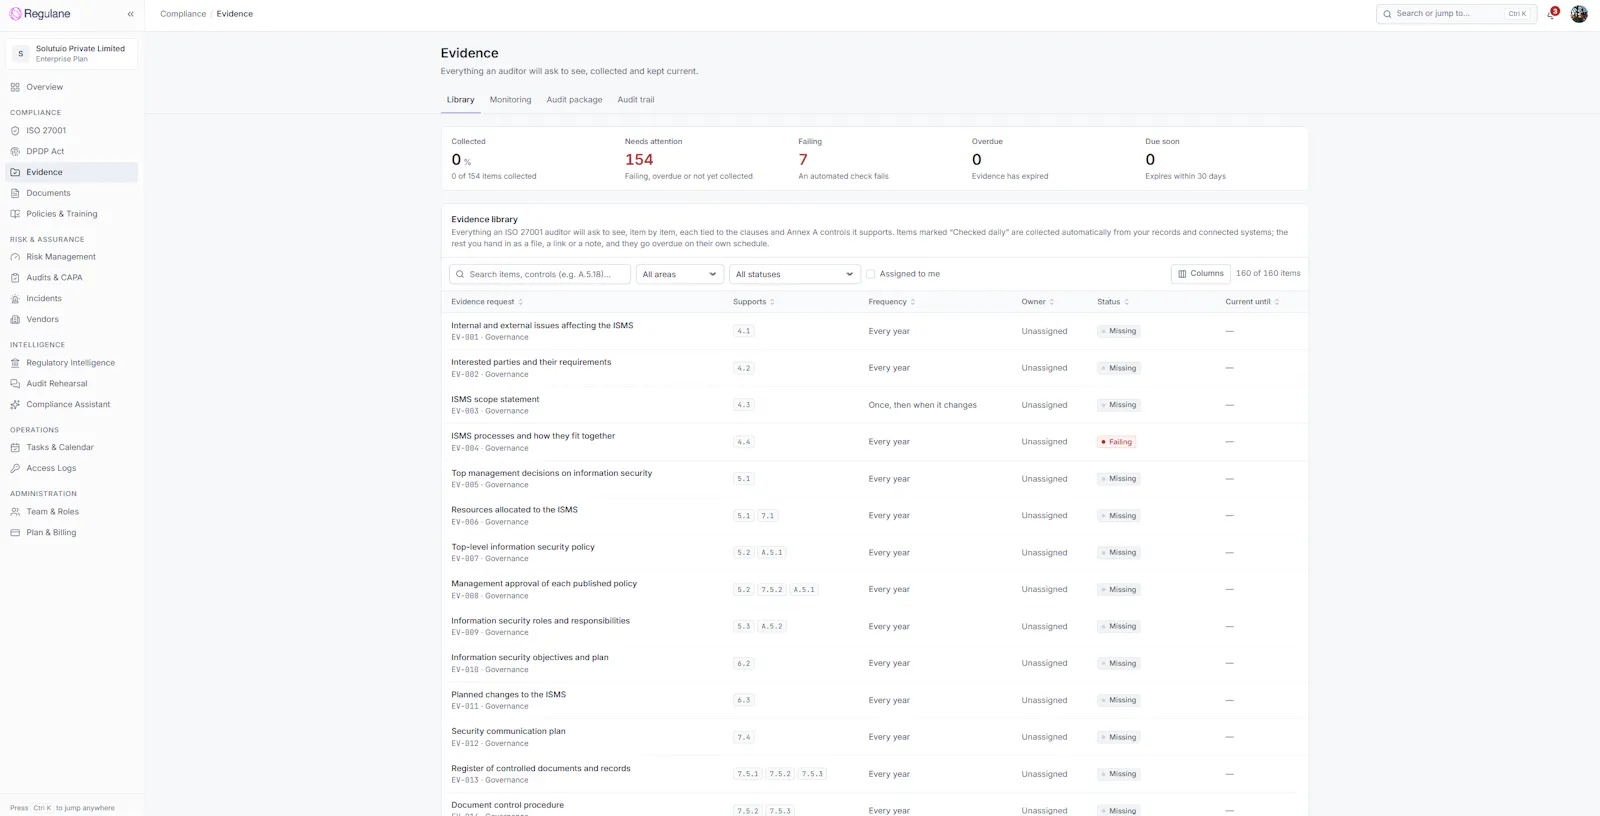
Task: Click the Regulane logo icon
Action: pos(15,14)
